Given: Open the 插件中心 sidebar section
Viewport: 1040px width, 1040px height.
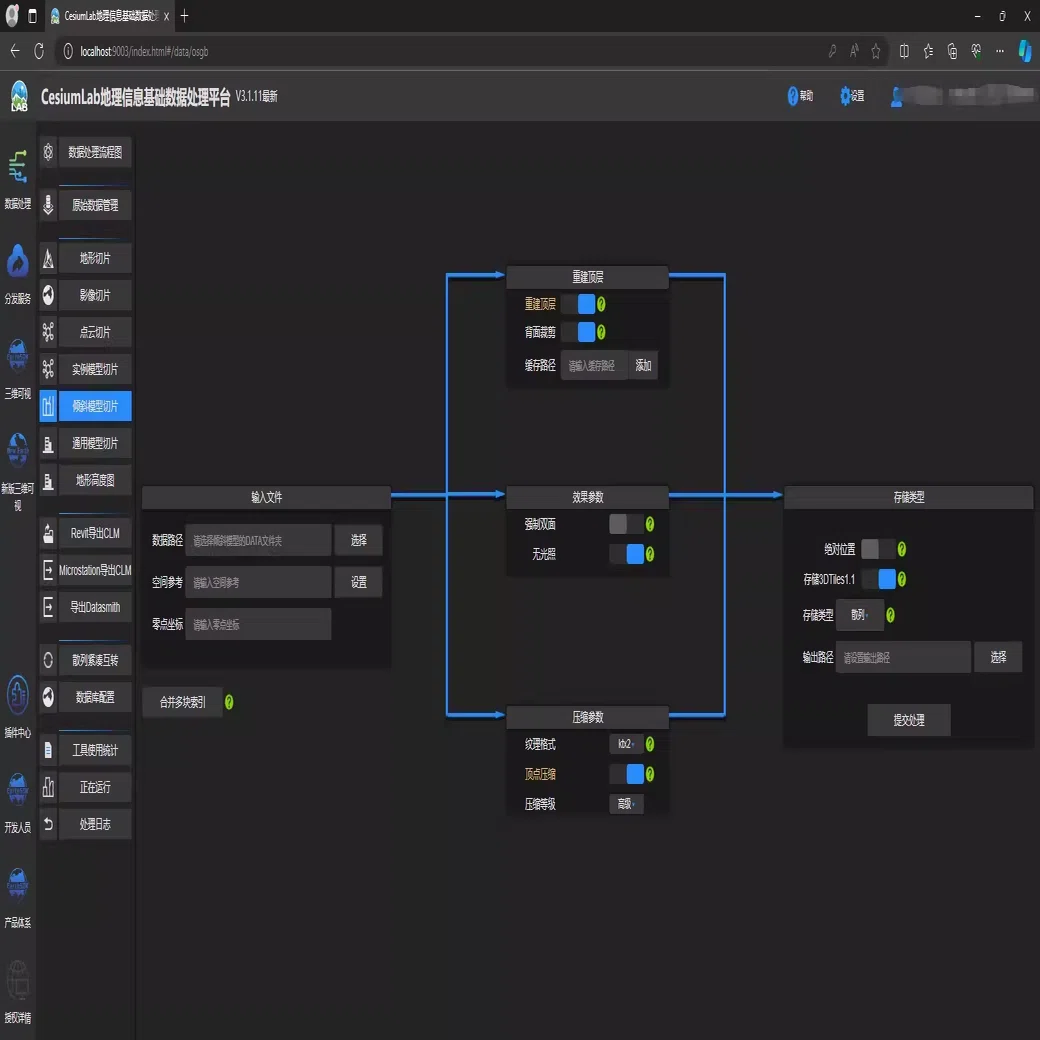Looking at the screenshot, I should tap(17, 707).
